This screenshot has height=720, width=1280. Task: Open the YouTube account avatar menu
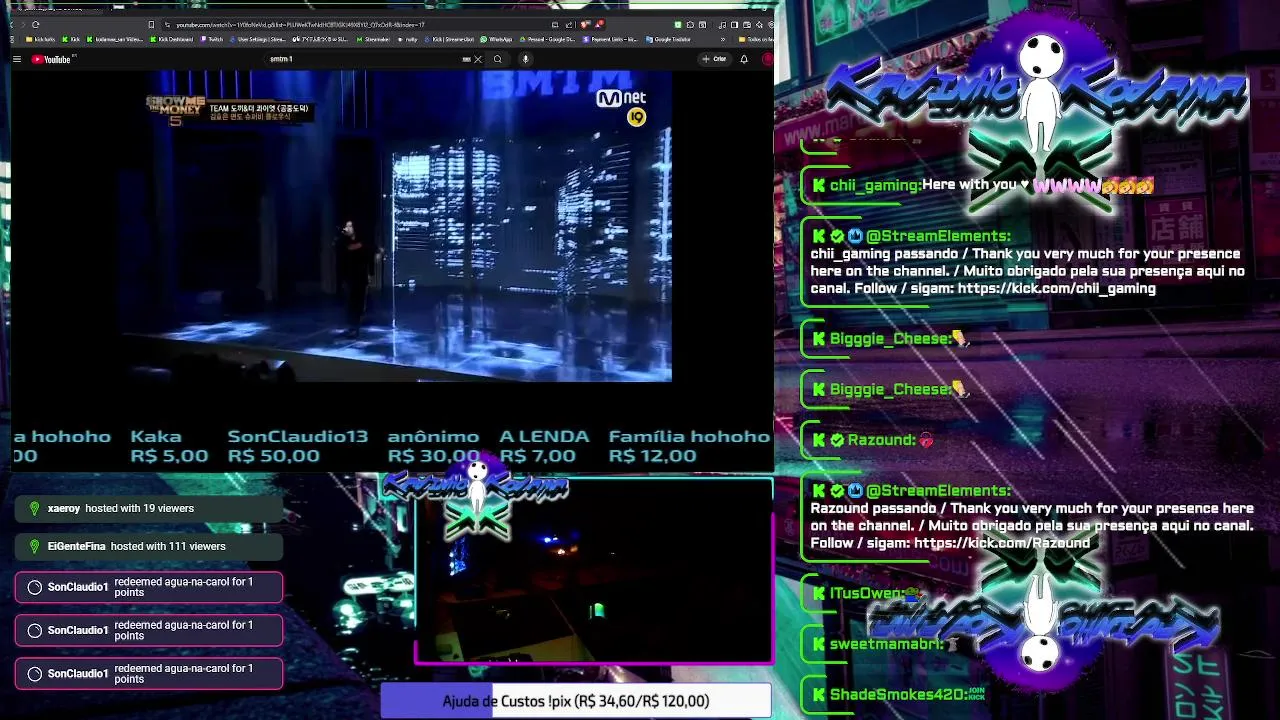767,59
